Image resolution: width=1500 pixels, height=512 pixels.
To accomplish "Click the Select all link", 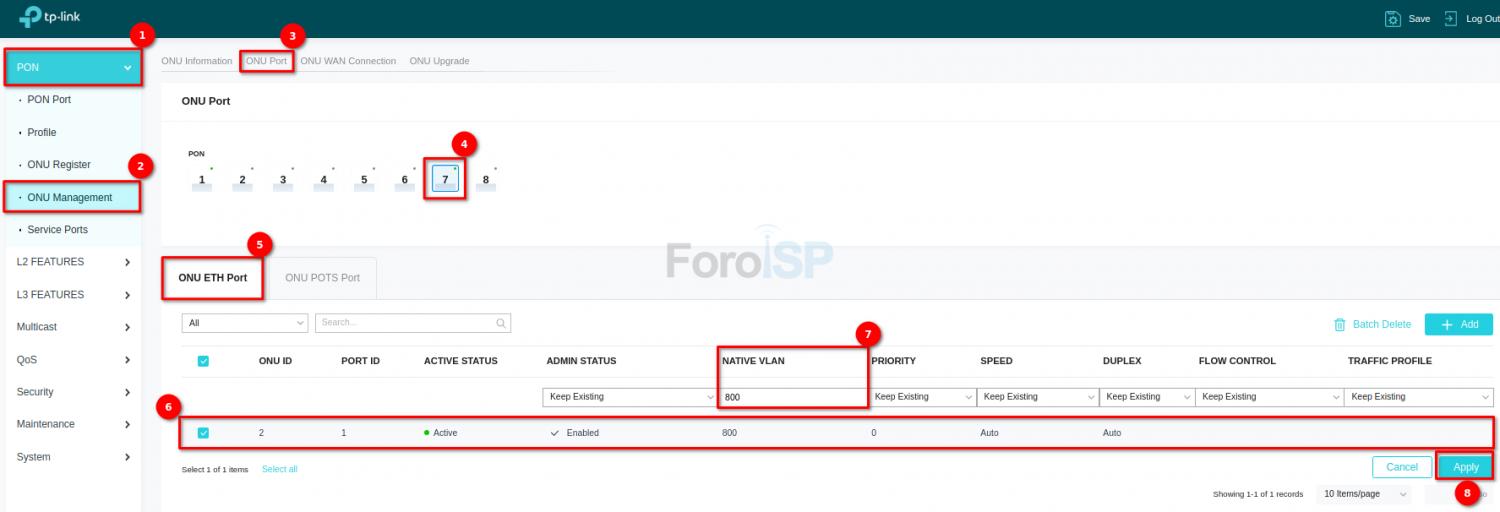I will pos(279,469).
